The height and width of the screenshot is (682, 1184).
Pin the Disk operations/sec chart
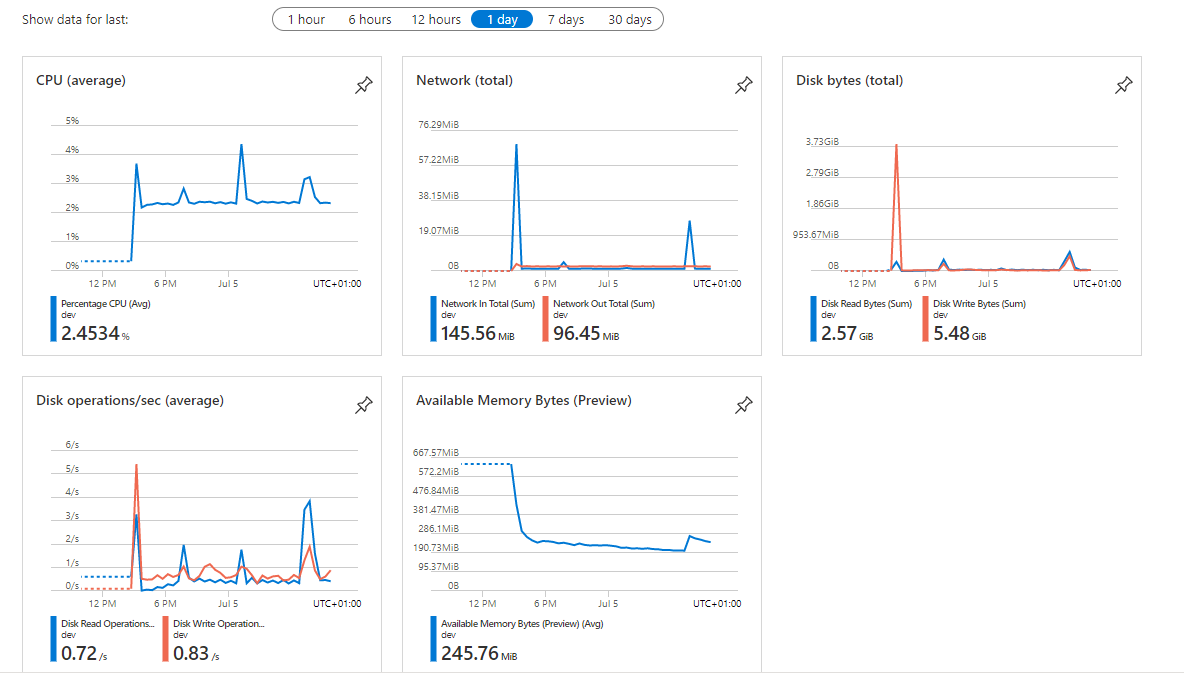pos(363,405)
